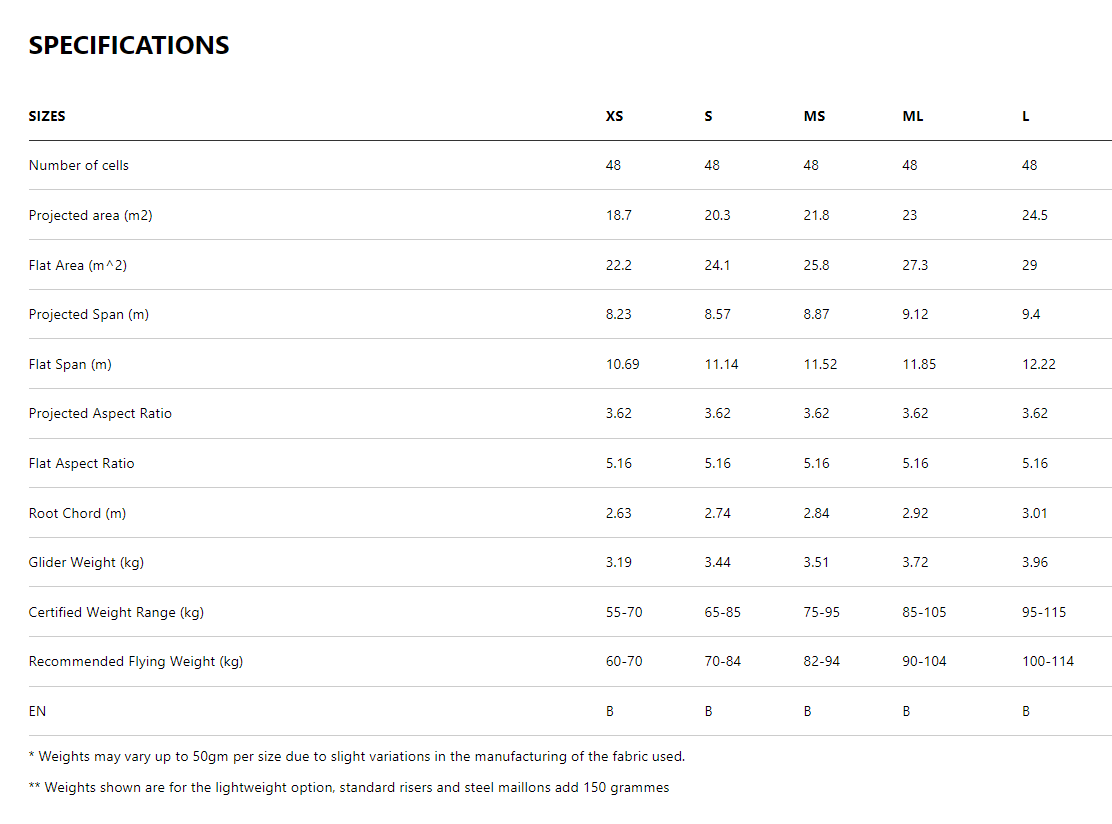
Task: Select the Certified Weight Range (kg) label
Action: pyautogui.click(x=116, y=612)
